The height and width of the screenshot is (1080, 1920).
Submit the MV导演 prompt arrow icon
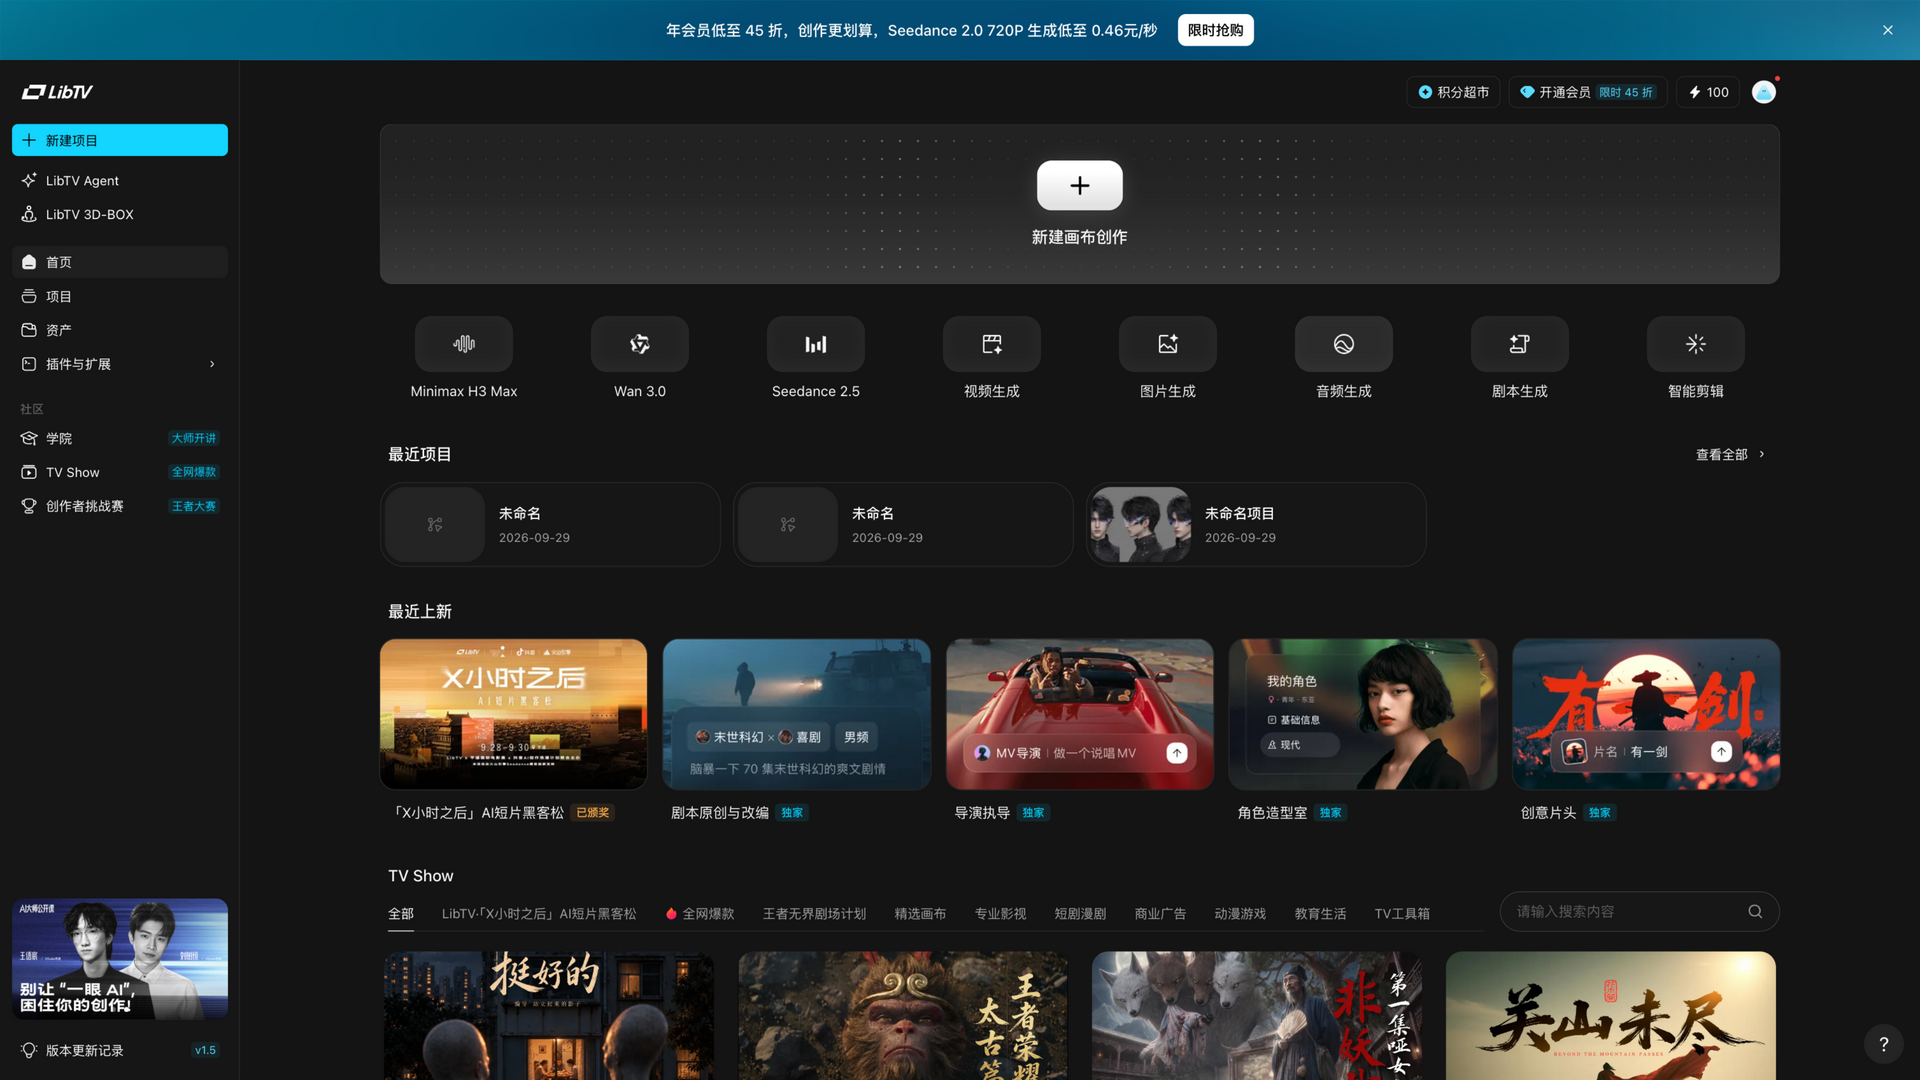1177,753
